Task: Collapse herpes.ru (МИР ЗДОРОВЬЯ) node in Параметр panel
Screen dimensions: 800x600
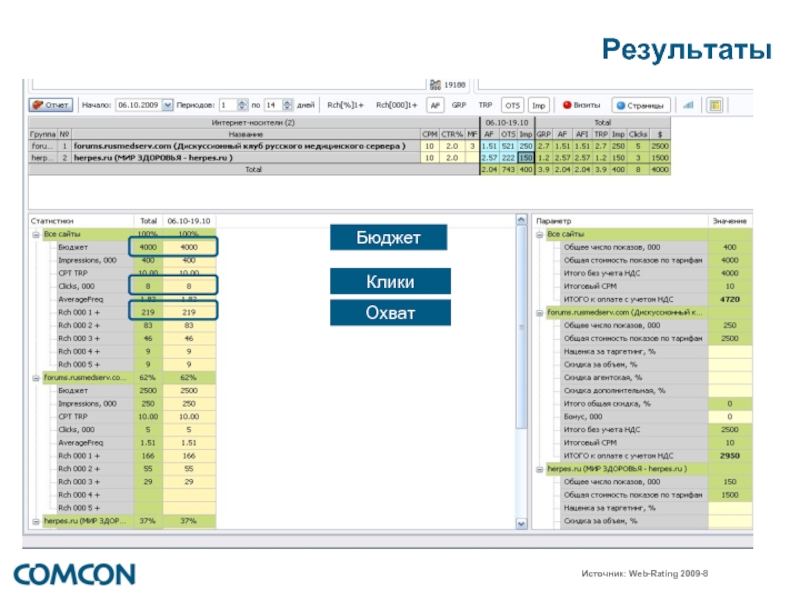Action: [x=539, y=469]
